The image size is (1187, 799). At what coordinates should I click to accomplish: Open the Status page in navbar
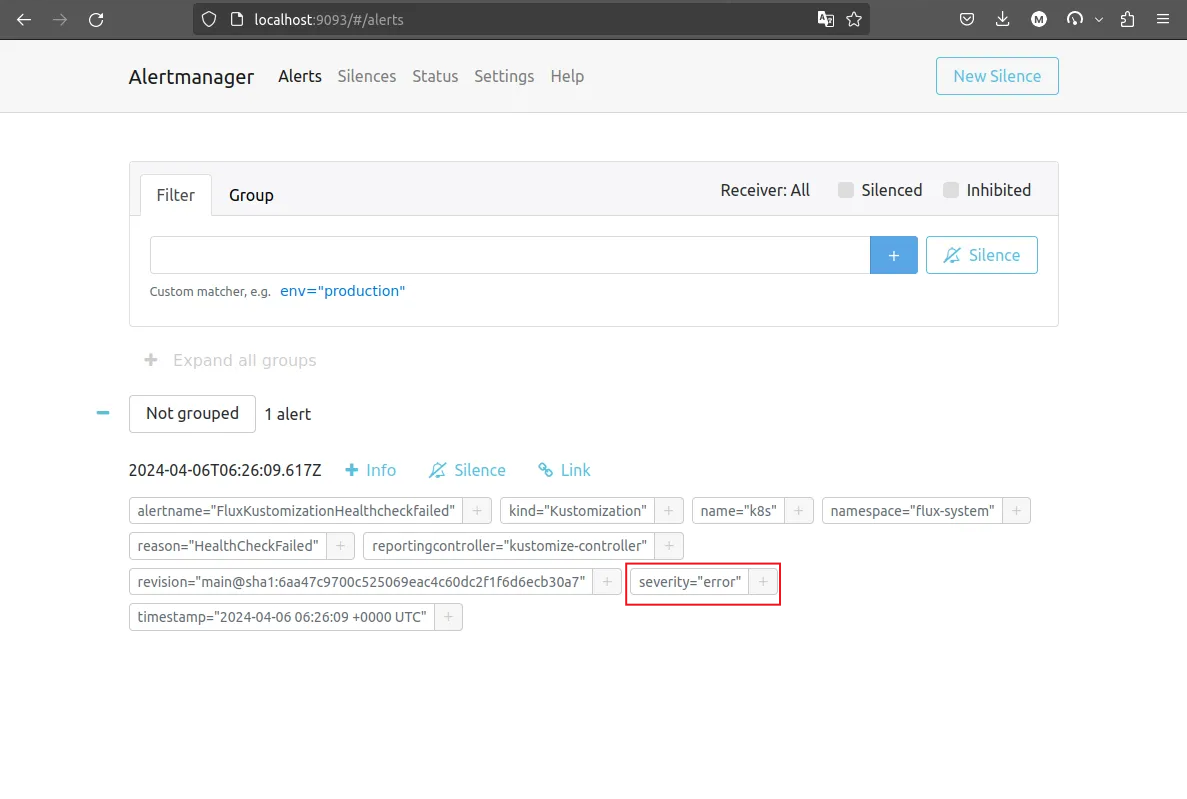(x=435, y=76)
